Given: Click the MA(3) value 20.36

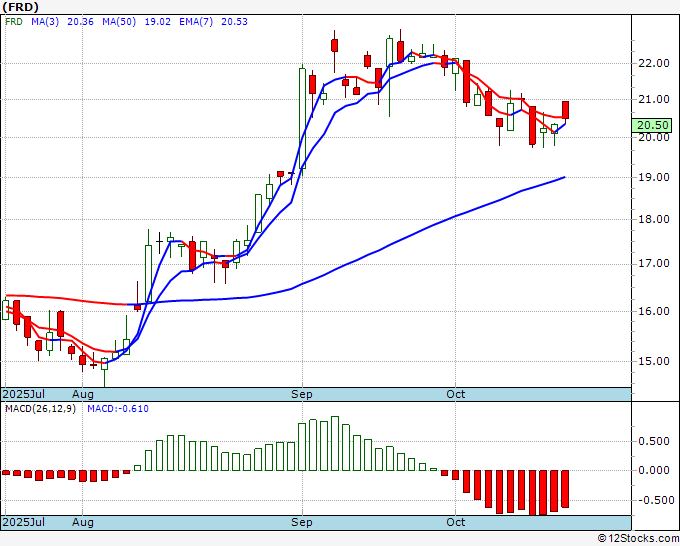Looking at the screenshot, I should (80, 22).
